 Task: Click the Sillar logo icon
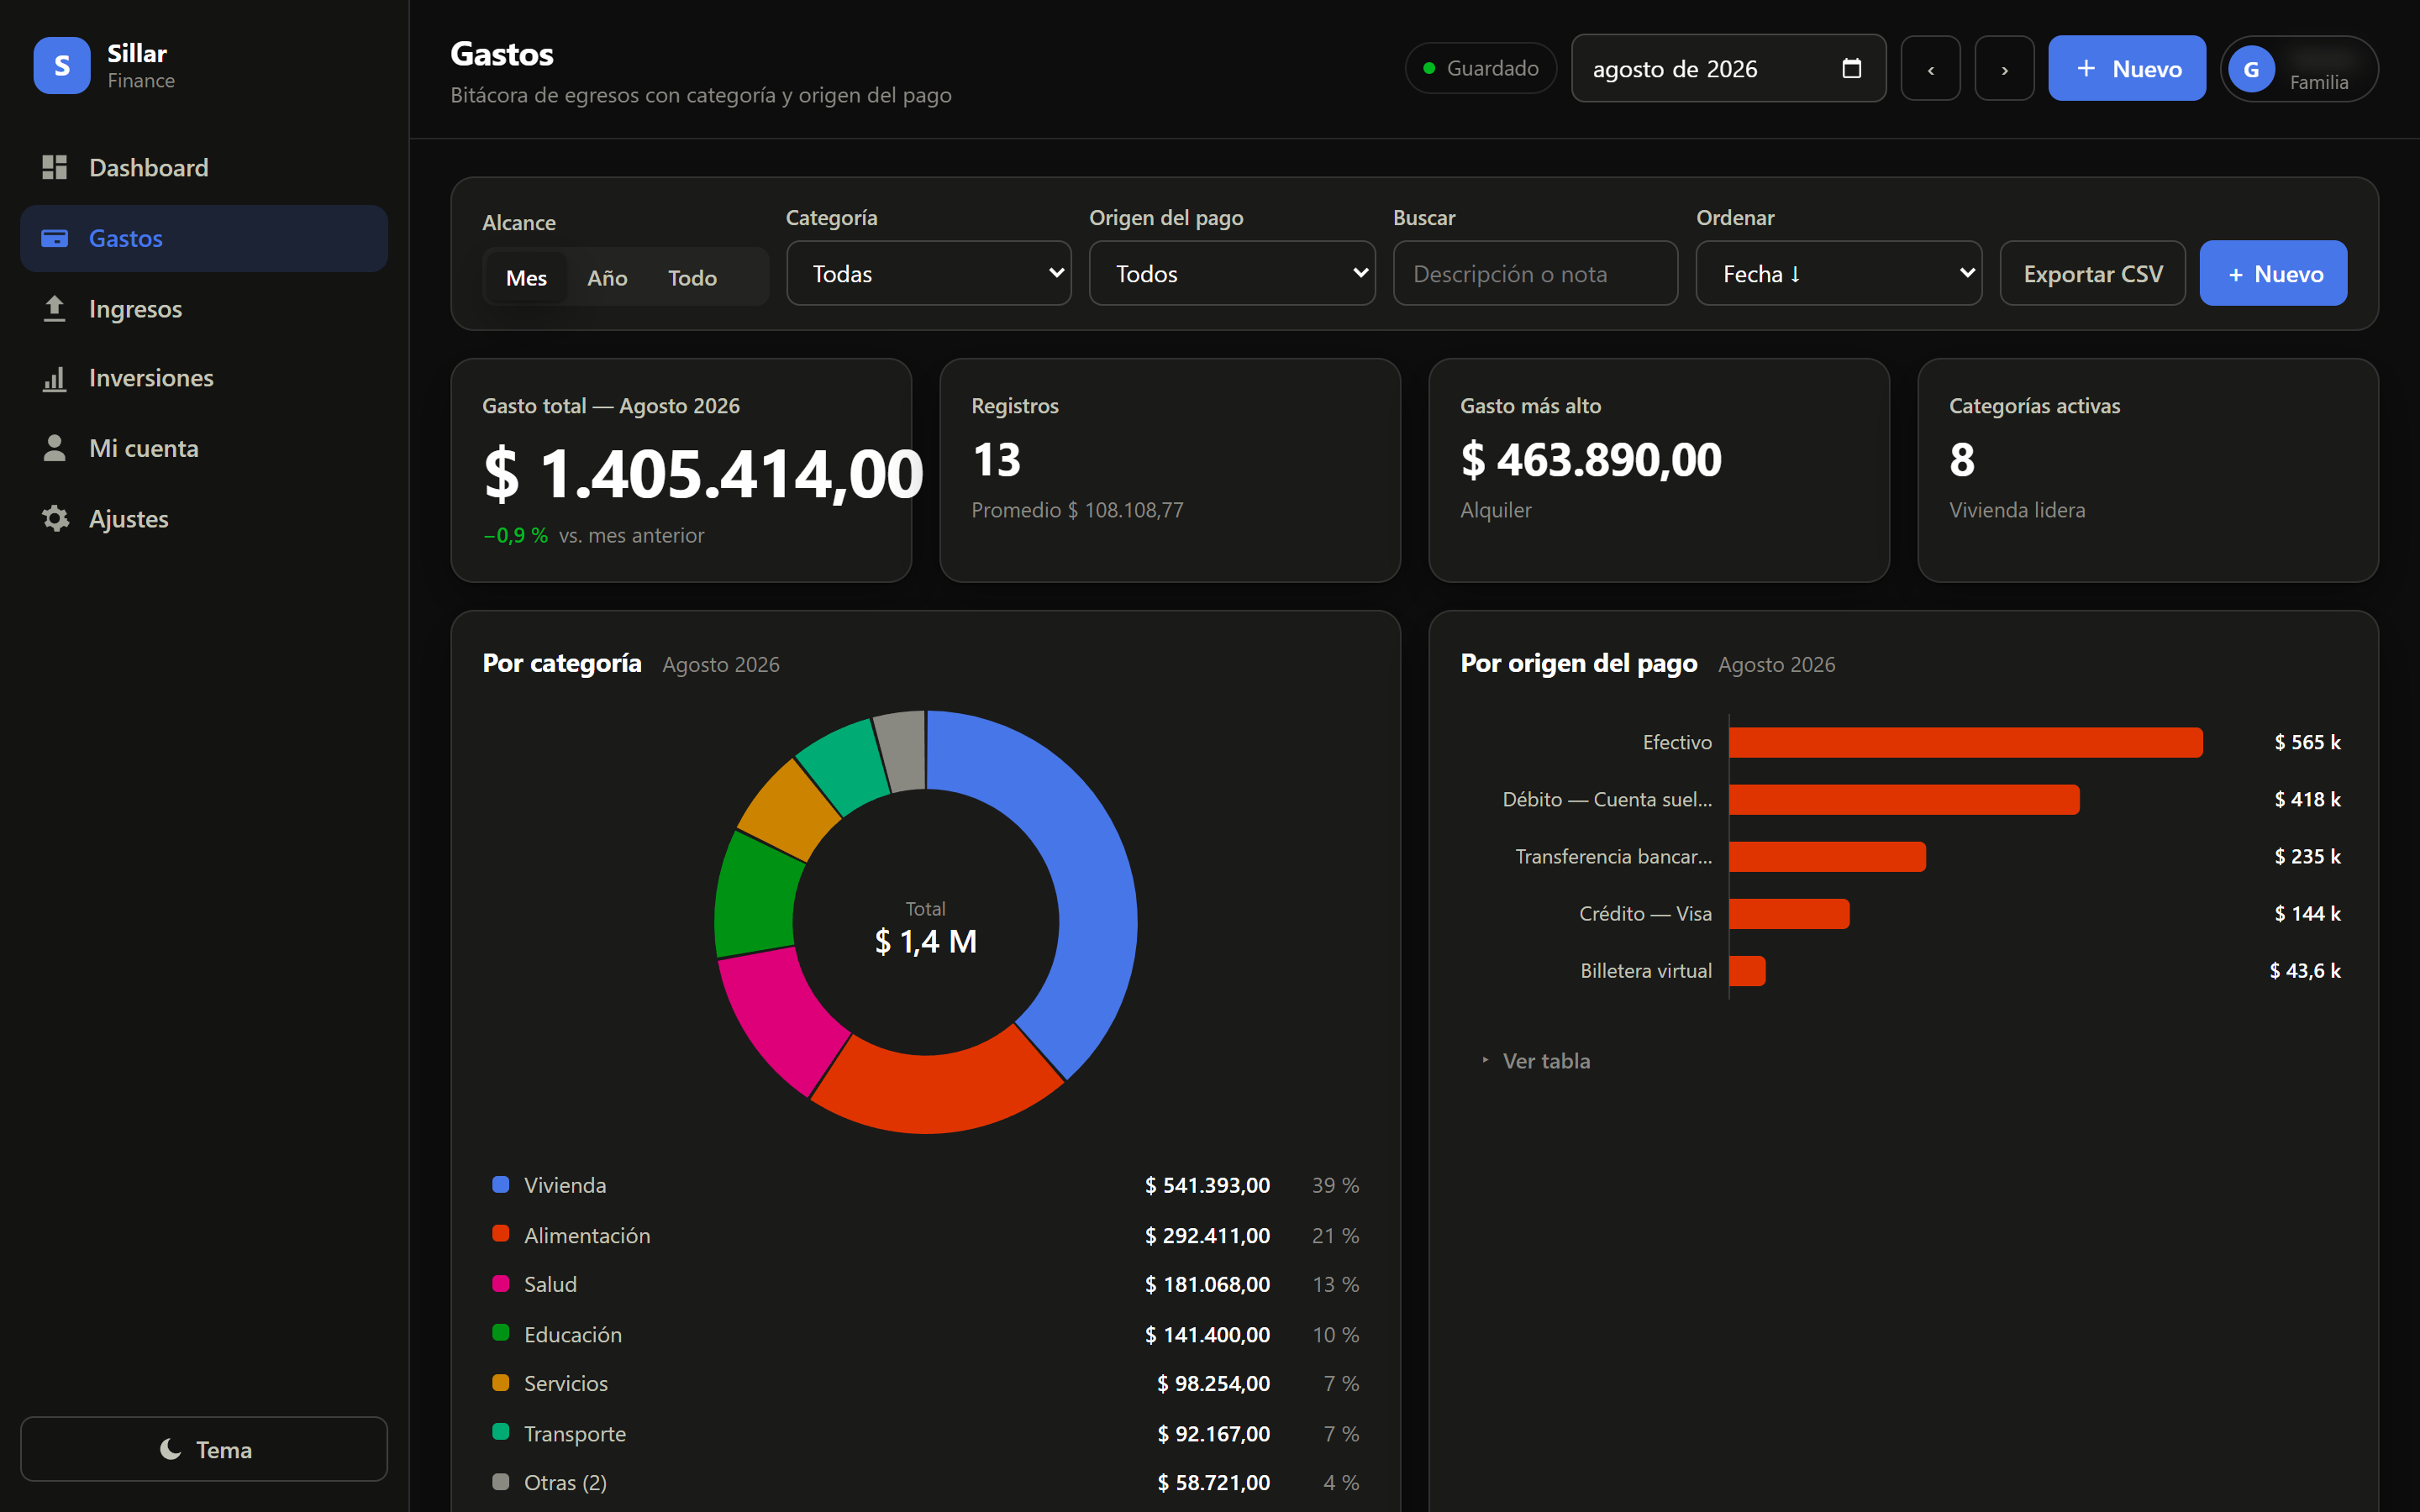(62, 66)
